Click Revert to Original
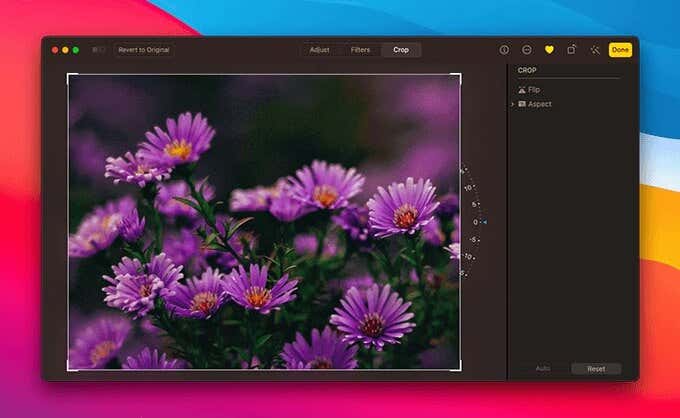 (144, 50)
